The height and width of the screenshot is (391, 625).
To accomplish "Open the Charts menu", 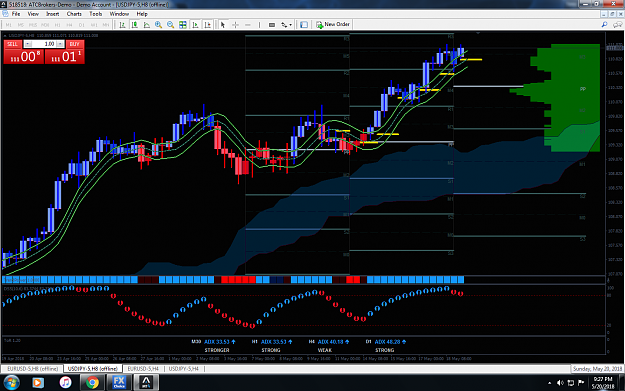I will click(74, 14).
